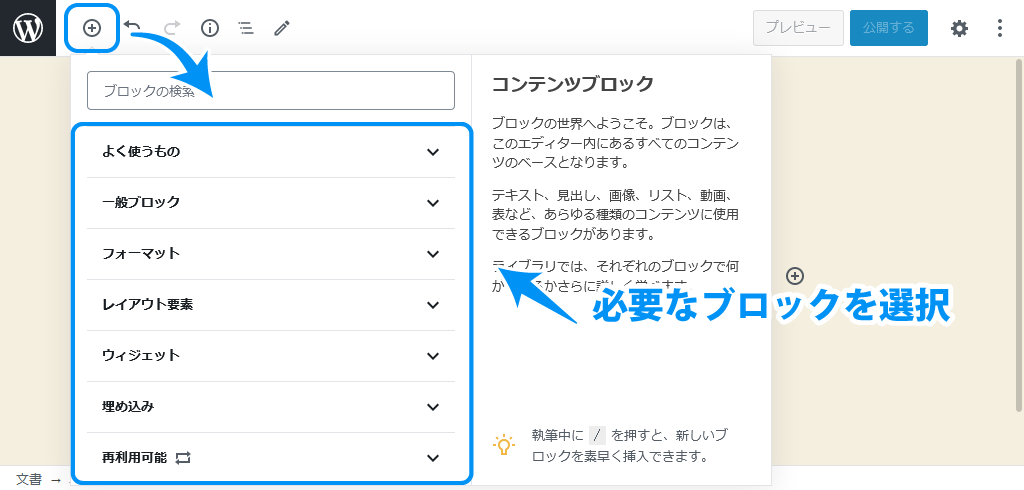The height and width of the screenshot is (490, 1024).
Task: Open the settings gear icon
Action: click(x=959, y=28)
